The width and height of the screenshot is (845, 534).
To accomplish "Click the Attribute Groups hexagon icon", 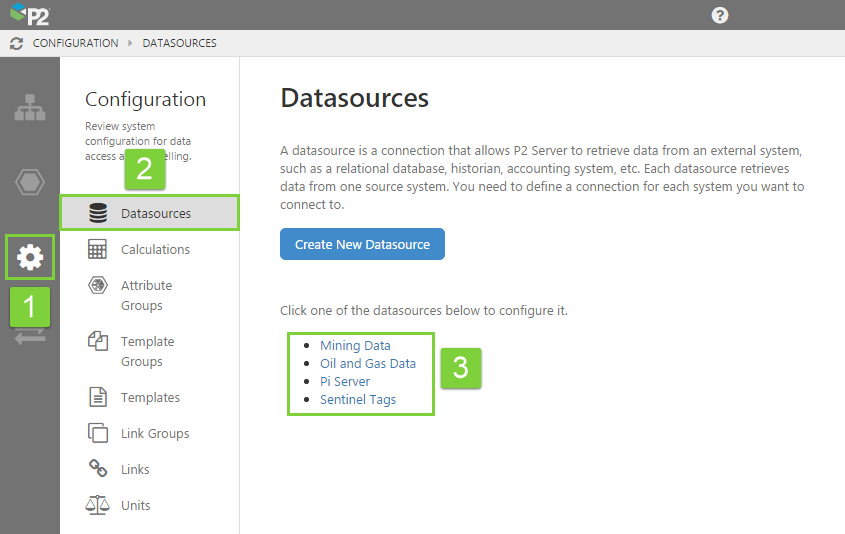I will 98,286.
